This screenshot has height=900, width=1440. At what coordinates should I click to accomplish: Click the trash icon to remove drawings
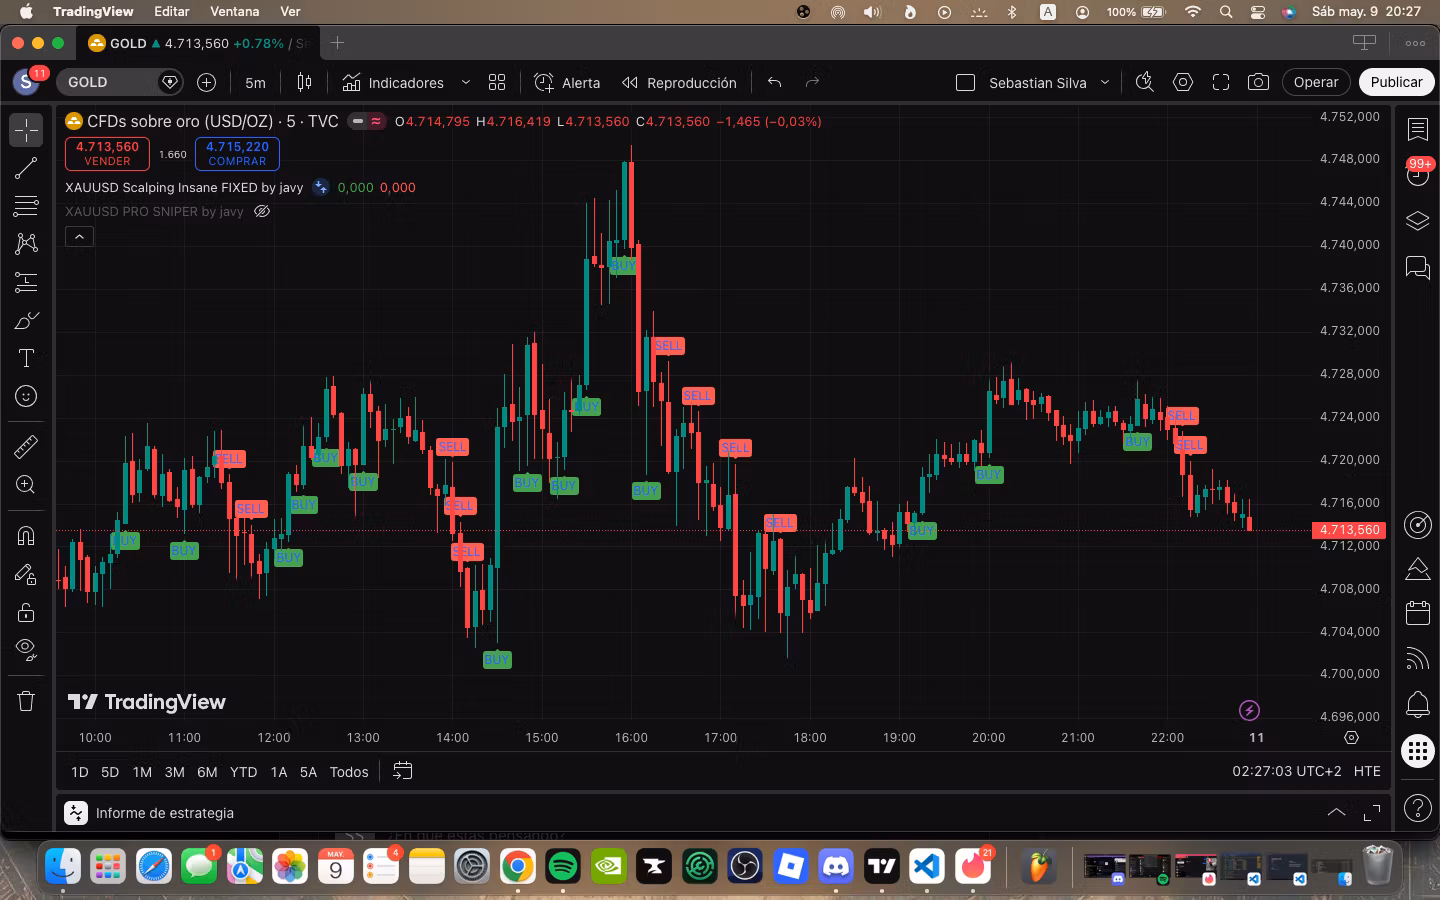tap(26, 701)
